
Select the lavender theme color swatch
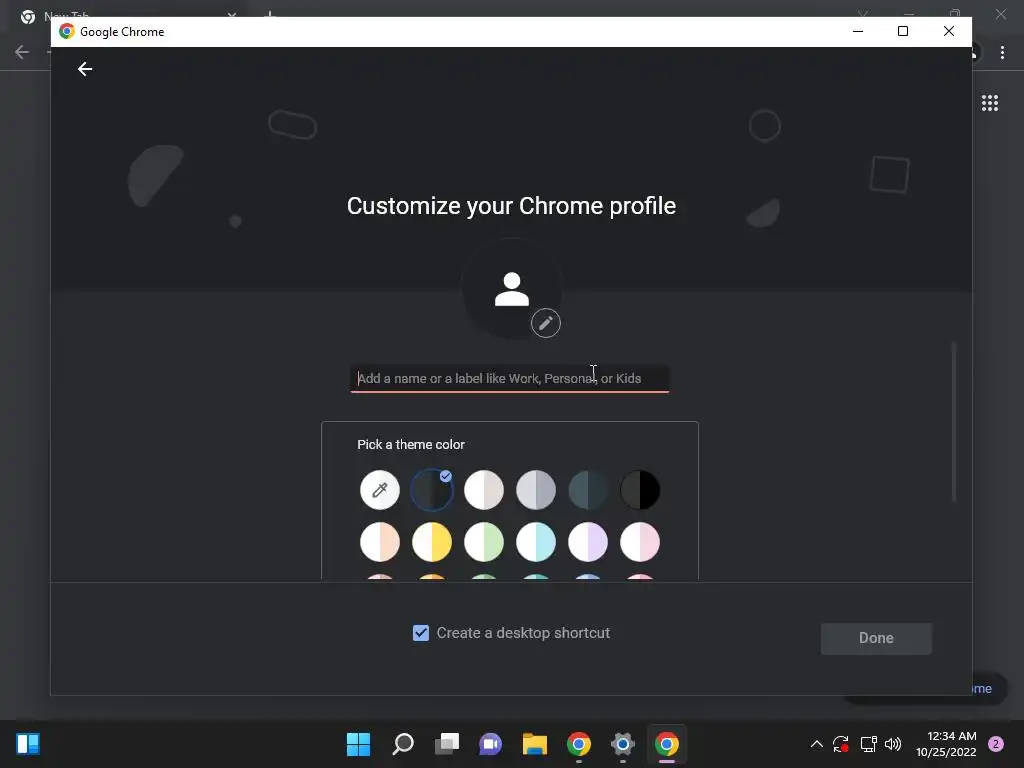(588, 542)
